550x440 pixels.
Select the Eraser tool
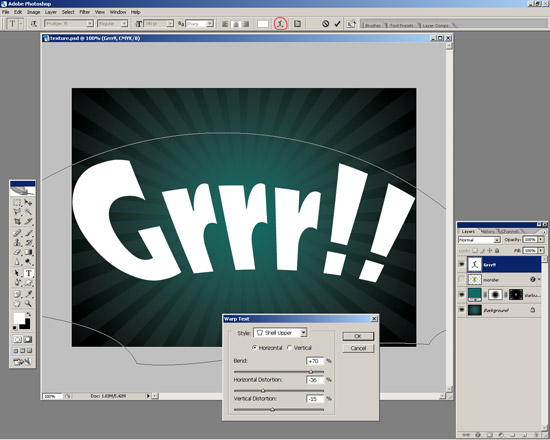coord(17,252)
